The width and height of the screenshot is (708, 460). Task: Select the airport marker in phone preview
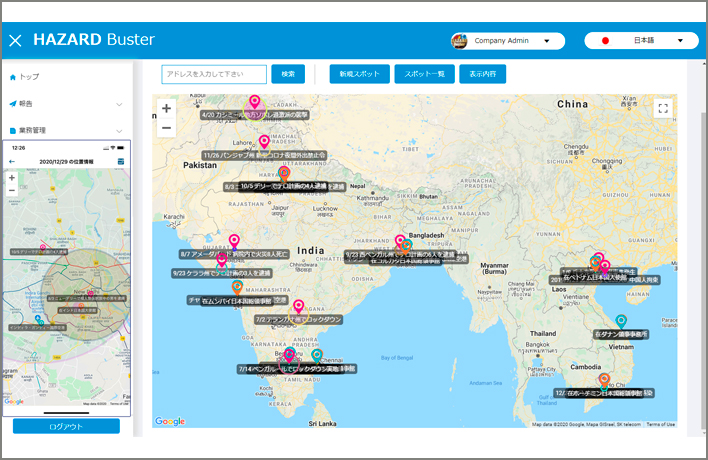point(39,321)
